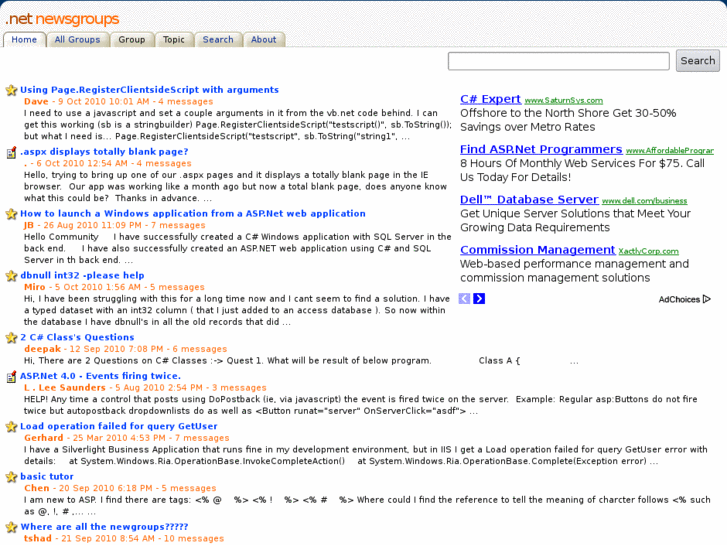Click the "8 Hours Of Monthly Web Services" ad description
The height and width of the screenshot is (545, 727).
point(582,170)
